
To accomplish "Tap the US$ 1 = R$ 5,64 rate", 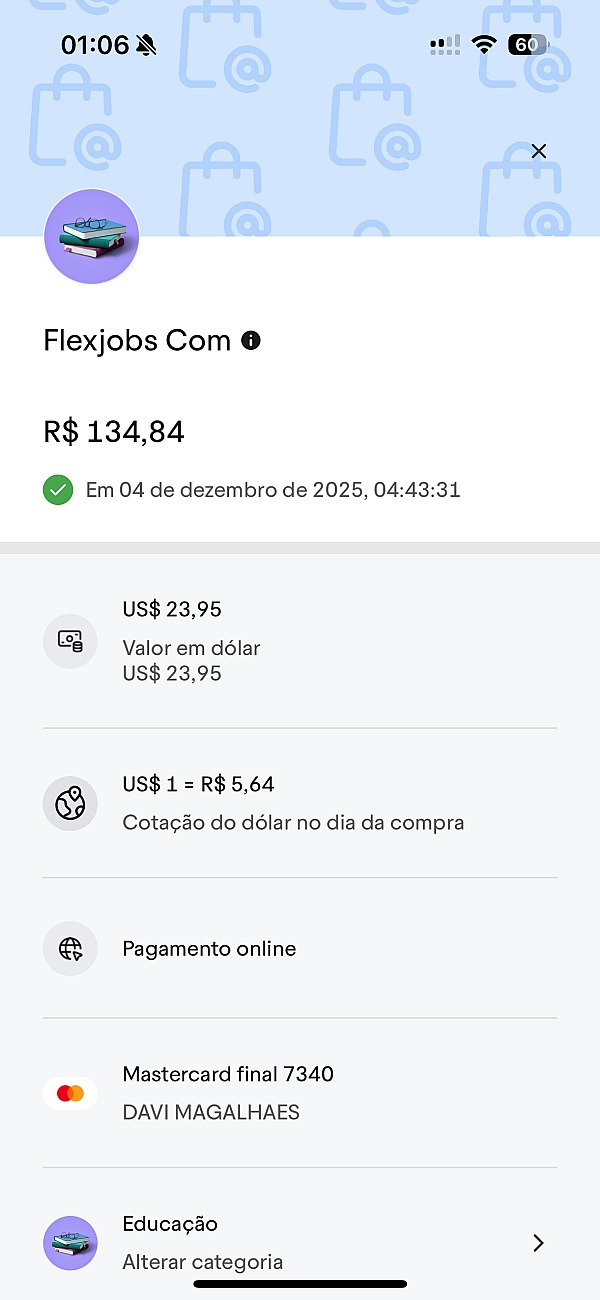I will (198, 784).
